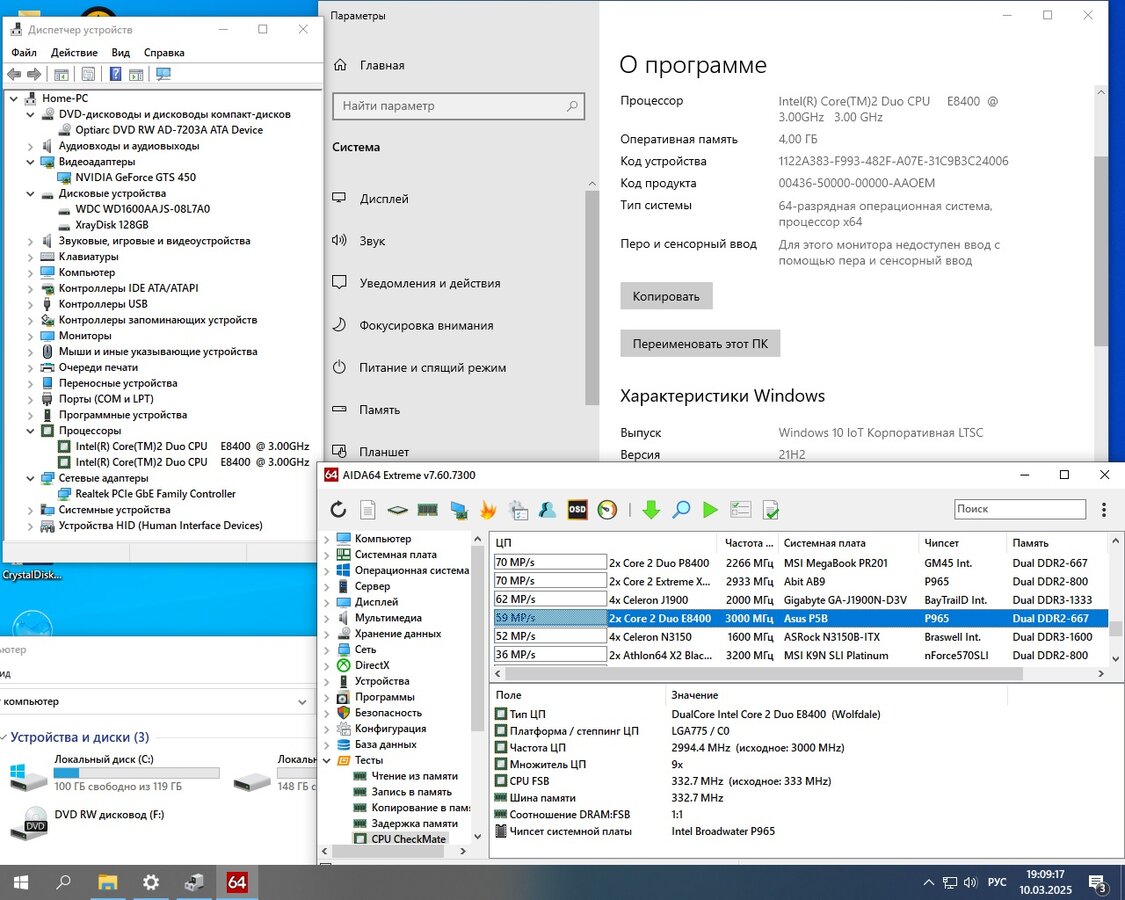Launch the flame stability test icon
This screenshot has width=1125, height=900.
tap(488, 510)
